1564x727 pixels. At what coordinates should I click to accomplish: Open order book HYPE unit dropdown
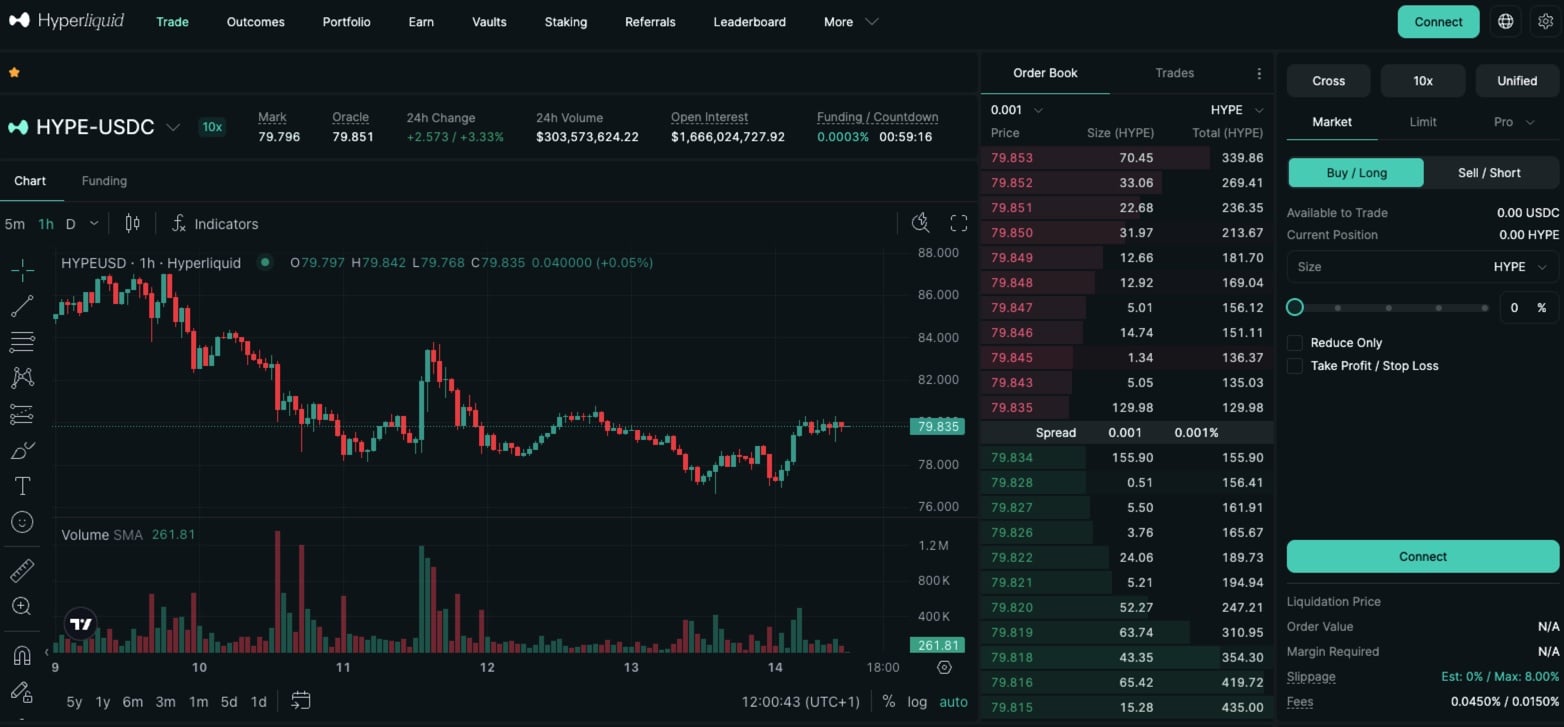(x=1237, y=110)
